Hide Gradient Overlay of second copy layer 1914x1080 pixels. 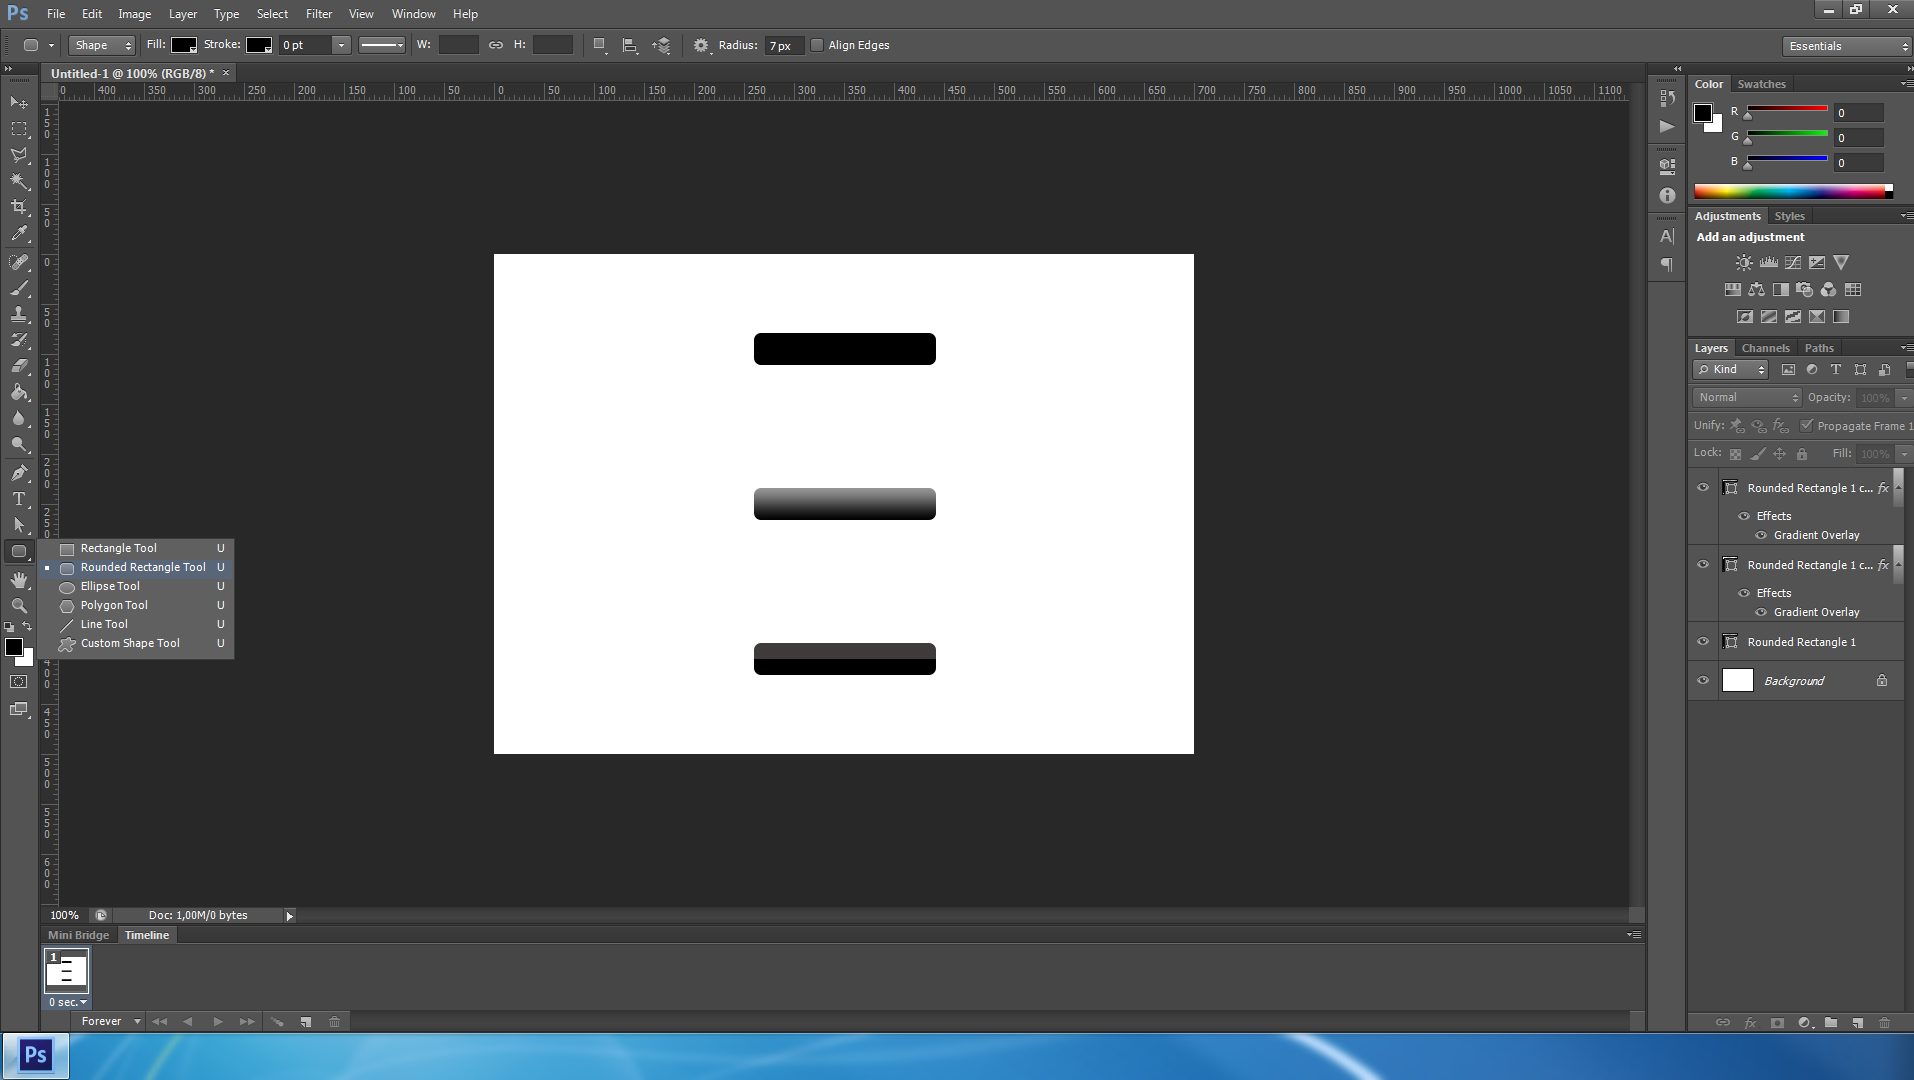(x=1761, y=612)
